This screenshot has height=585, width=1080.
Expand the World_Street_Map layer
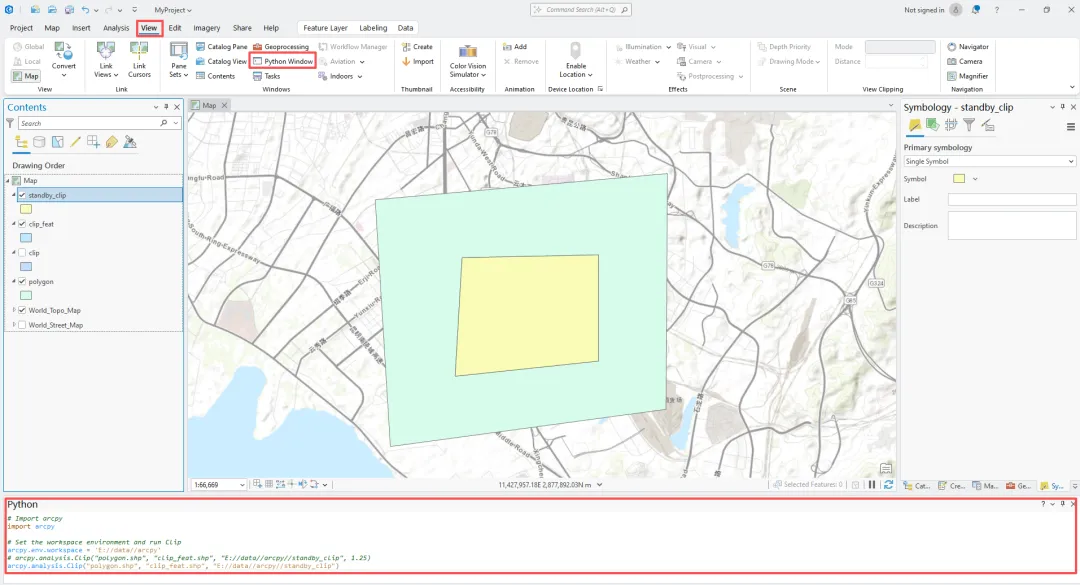click(x=14, y=325)
